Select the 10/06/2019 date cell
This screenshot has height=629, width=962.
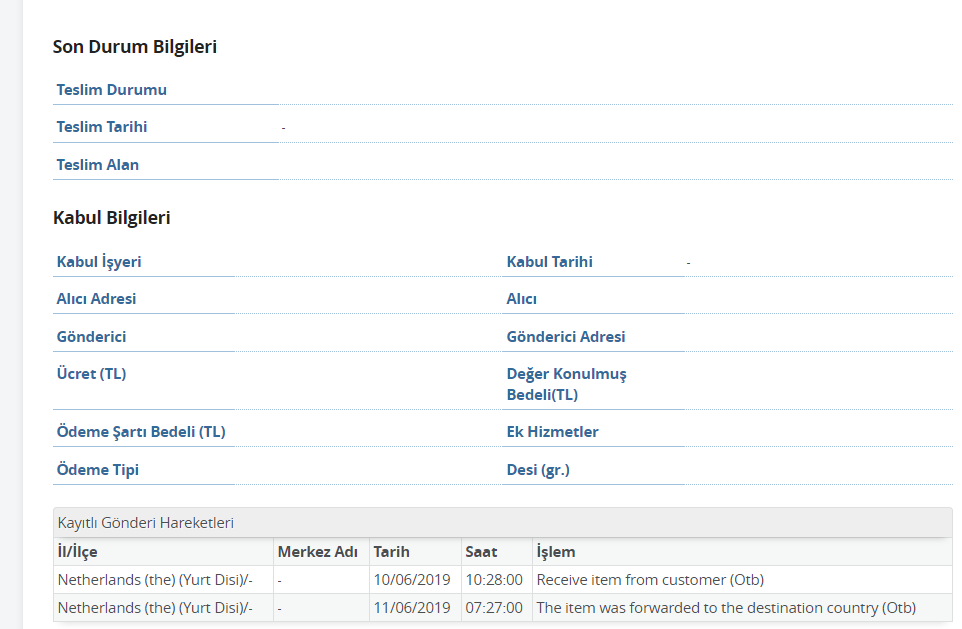(x=414, y=580)
